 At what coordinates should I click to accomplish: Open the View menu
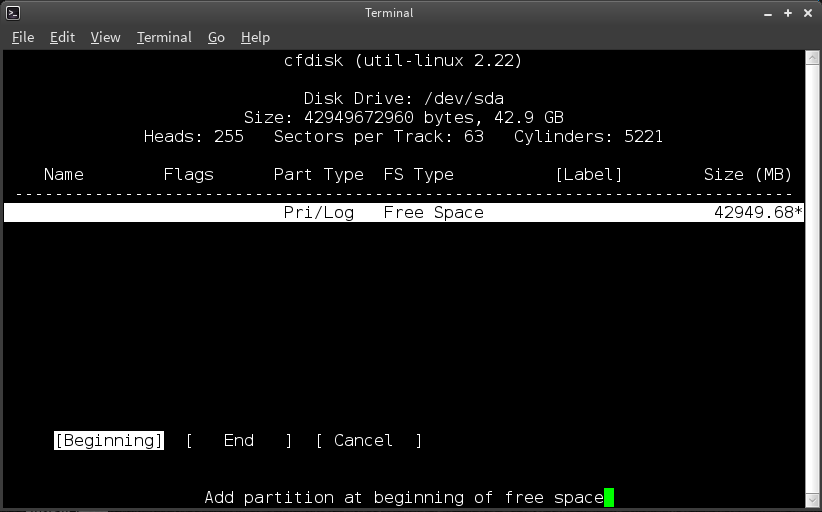105,37
